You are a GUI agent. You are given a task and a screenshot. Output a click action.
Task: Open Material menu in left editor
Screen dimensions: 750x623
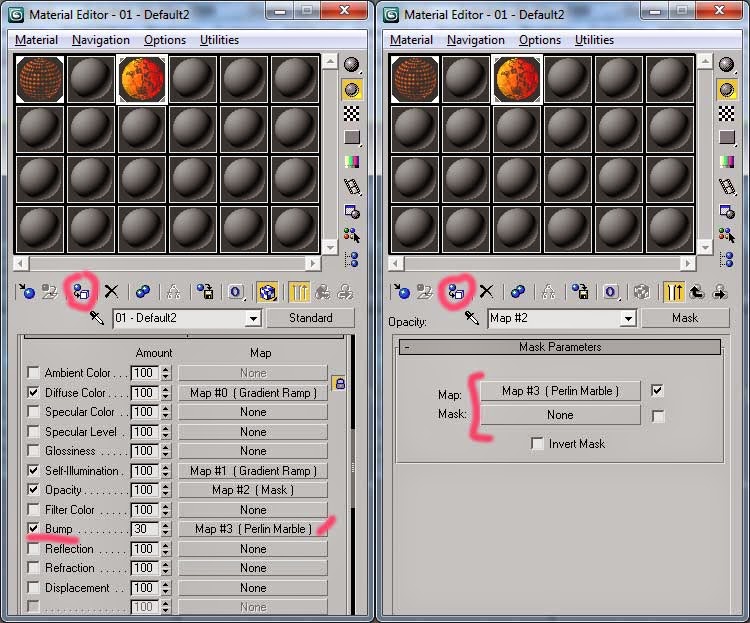tap(36, 40)
